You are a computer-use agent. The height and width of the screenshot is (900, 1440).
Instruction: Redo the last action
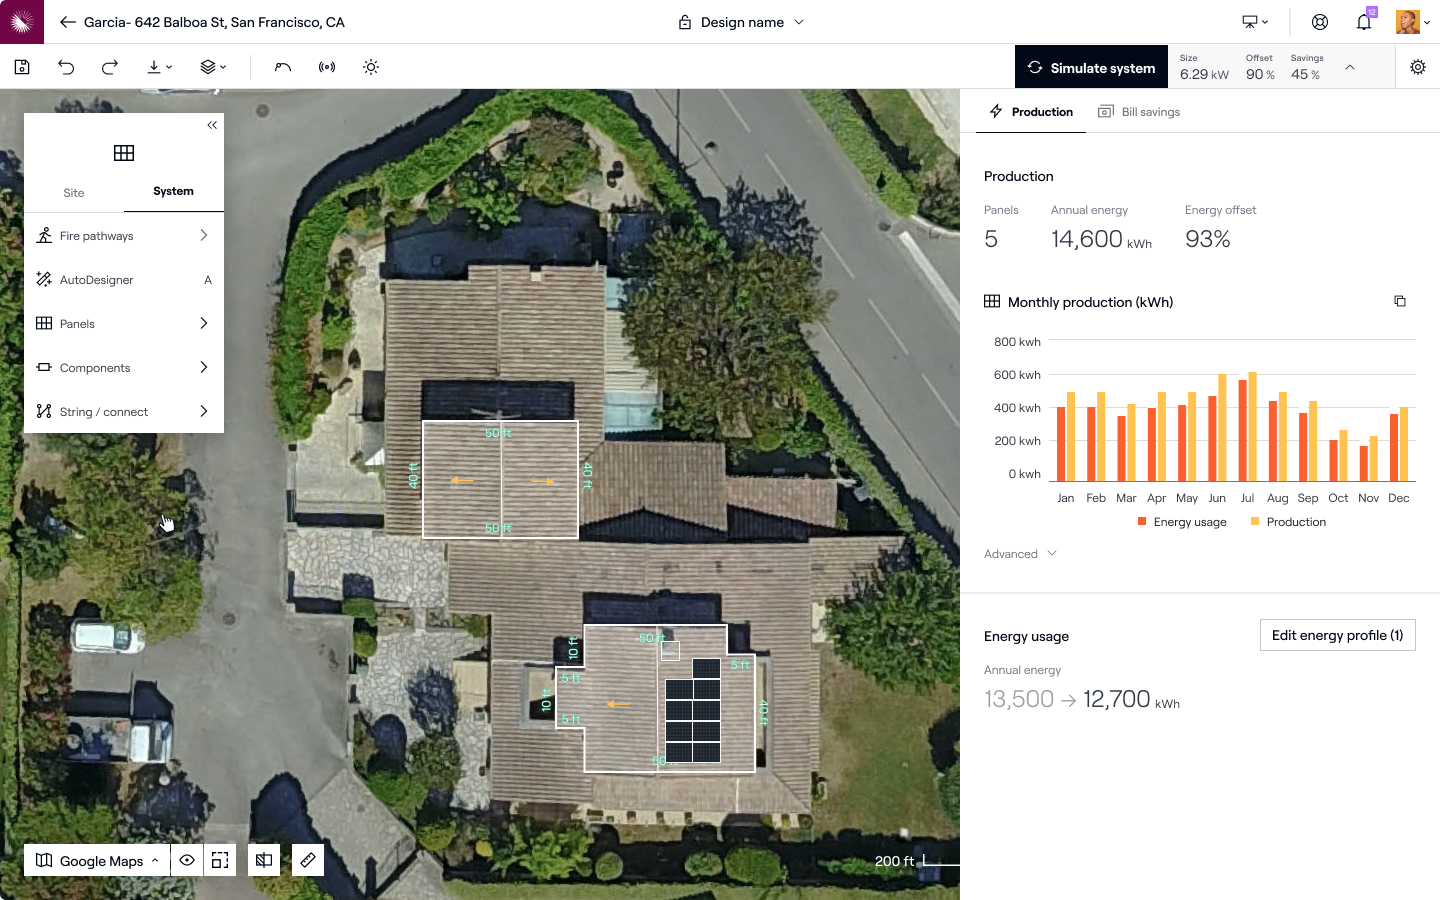click(110, 67)
